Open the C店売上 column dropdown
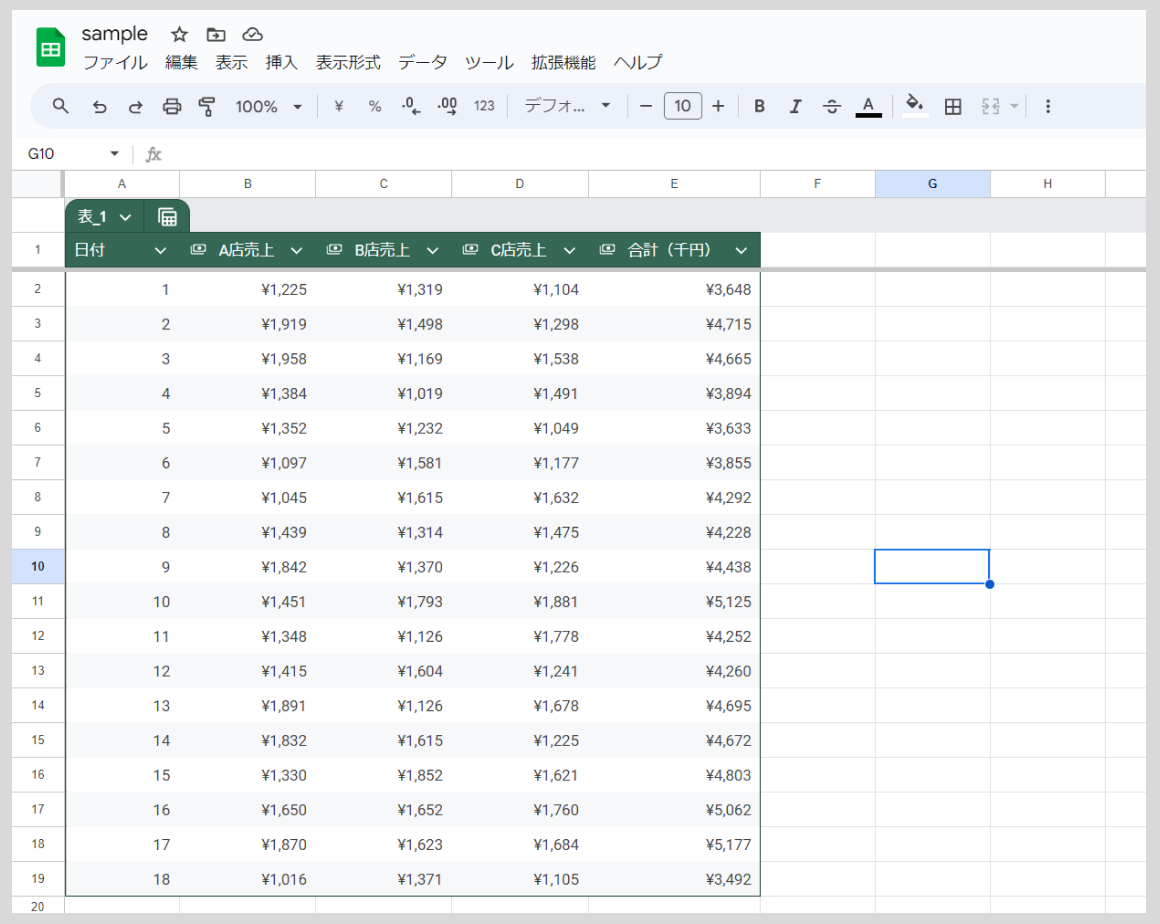The width and height of the screenshot is (1160, 924). tap(570, 251)
